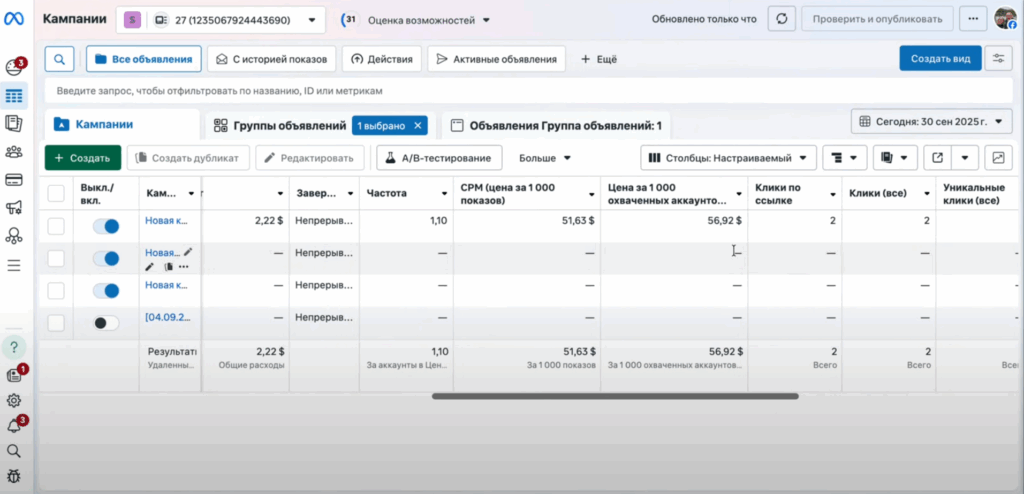Open the 'Частота' column header menu arrow
This screenshot has width=1024, height=494.
(445, 194)
